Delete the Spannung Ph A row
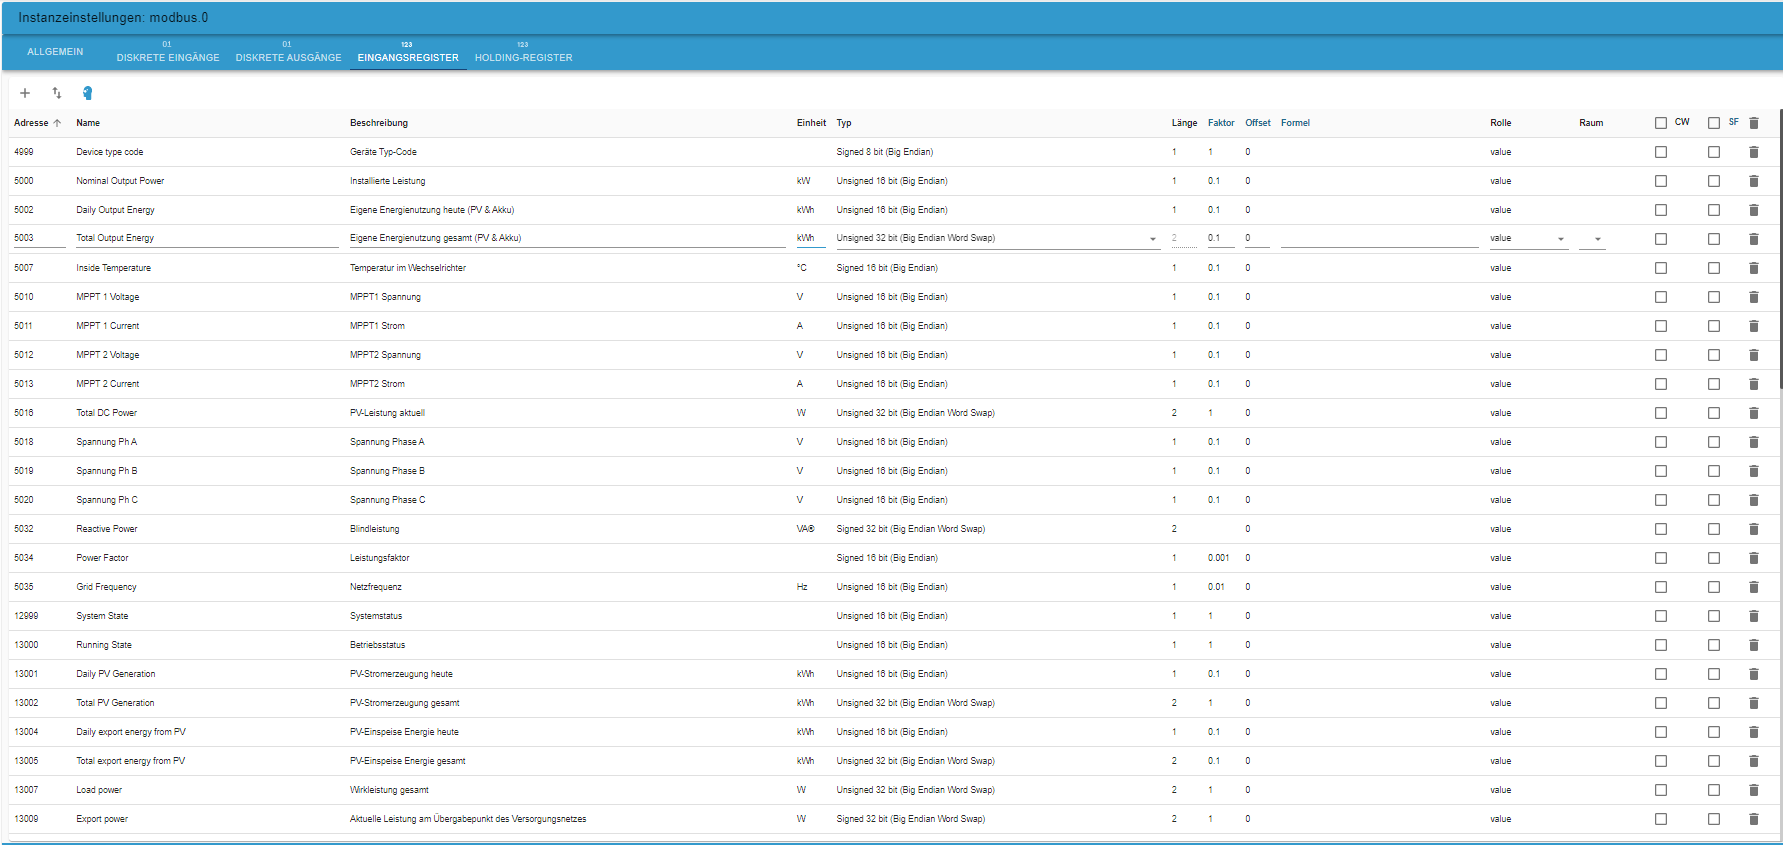The image size is (1783, 845). tap(1753, 442)
